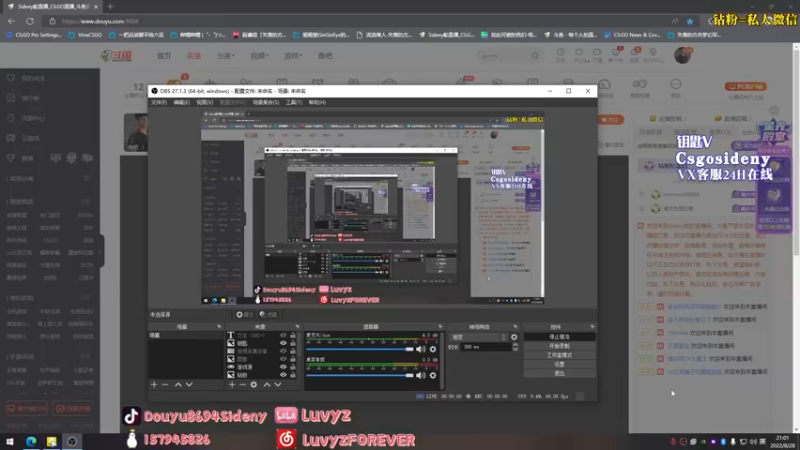Add a new source with the plus icon in OBS Sources panel

pos(232,385)
